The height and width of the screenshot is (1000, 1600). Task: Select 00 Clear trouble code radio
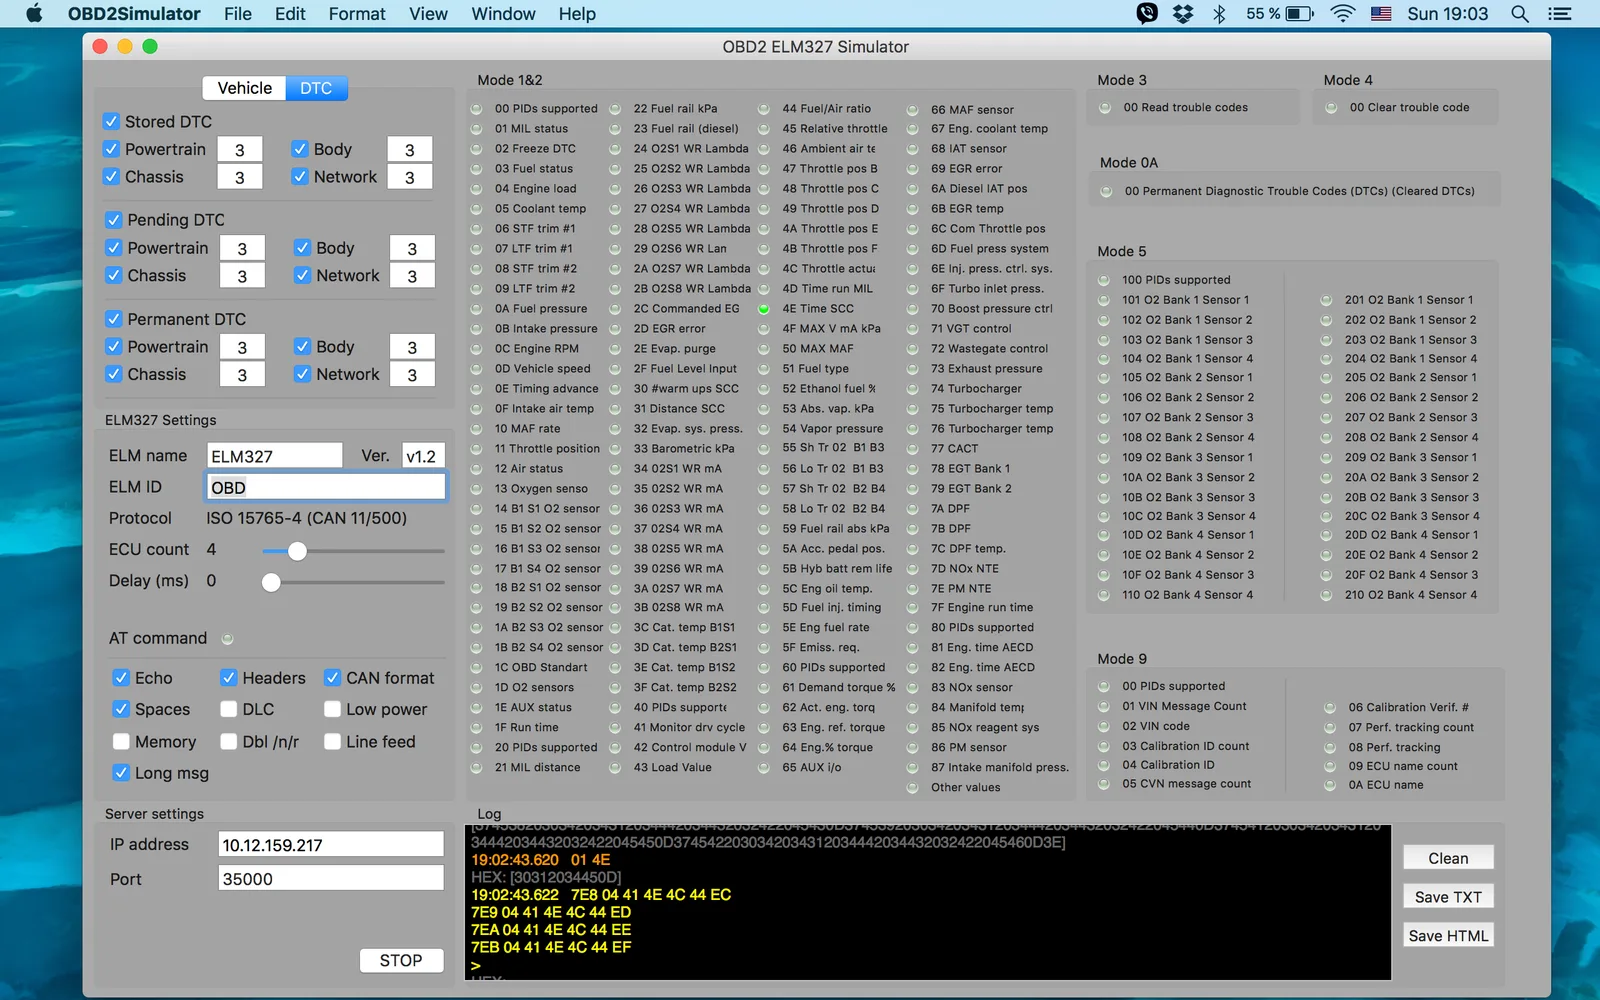pos(1331,108)
